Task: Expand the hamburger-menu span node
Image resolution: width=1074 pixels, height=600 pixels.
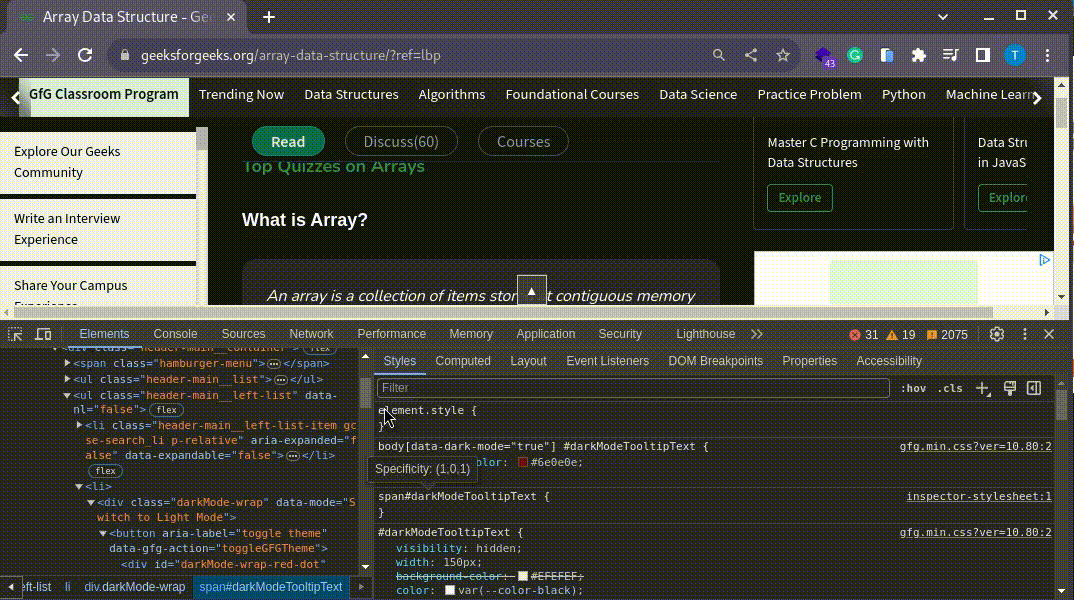Action: point(68,363)
